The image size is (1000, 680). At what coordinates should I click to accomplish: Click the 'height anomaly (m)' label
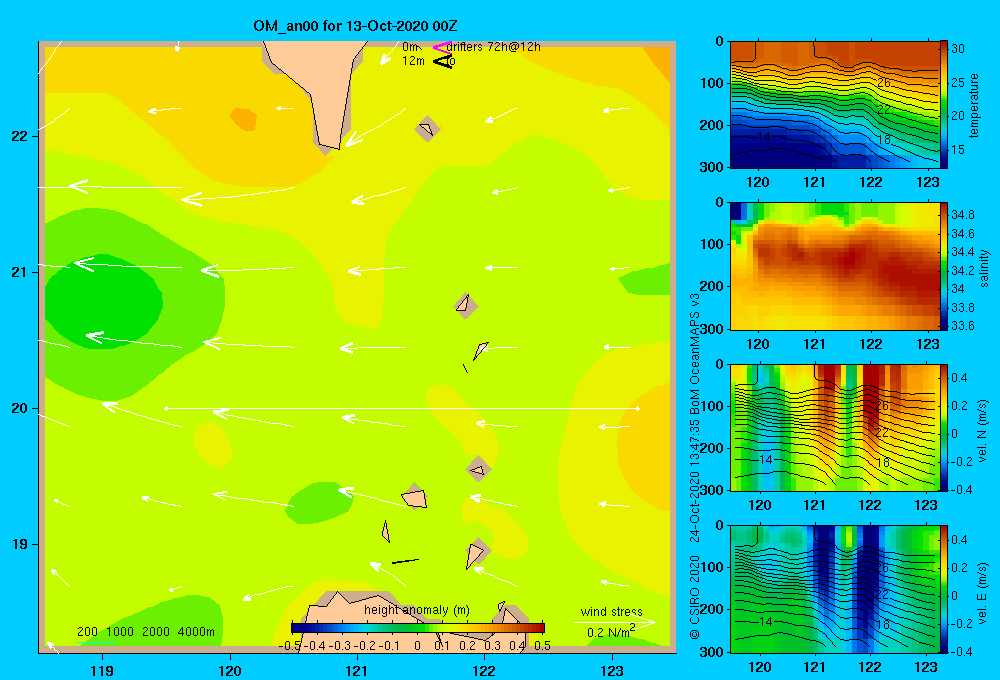(416, 610)
